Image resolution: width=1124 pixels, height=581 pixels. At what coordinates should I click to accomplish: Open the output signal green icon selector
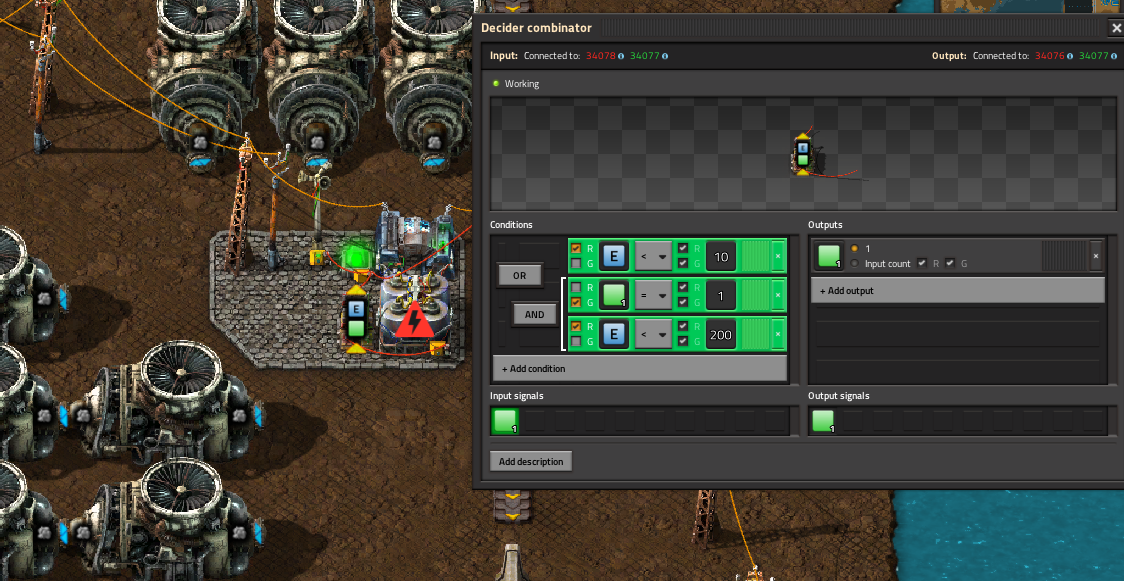click(829, 256)
